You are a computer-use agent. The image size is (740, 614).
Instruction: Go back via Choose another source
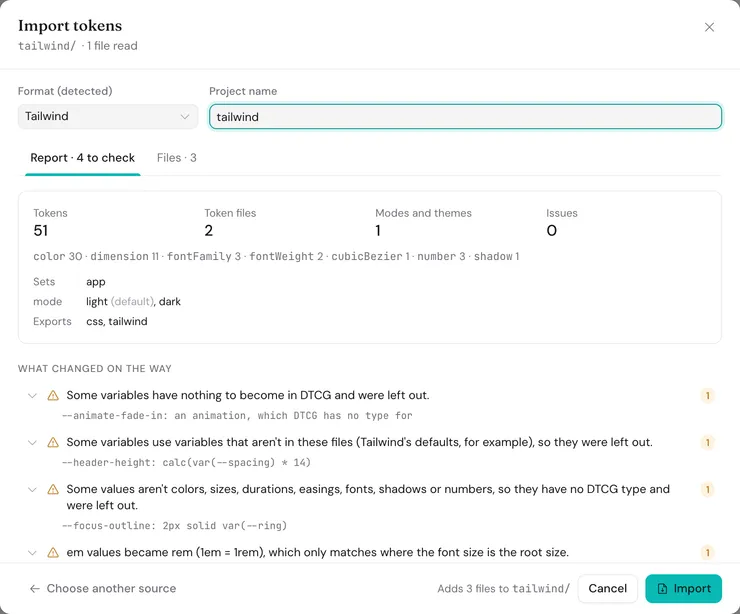click(103, 589)
